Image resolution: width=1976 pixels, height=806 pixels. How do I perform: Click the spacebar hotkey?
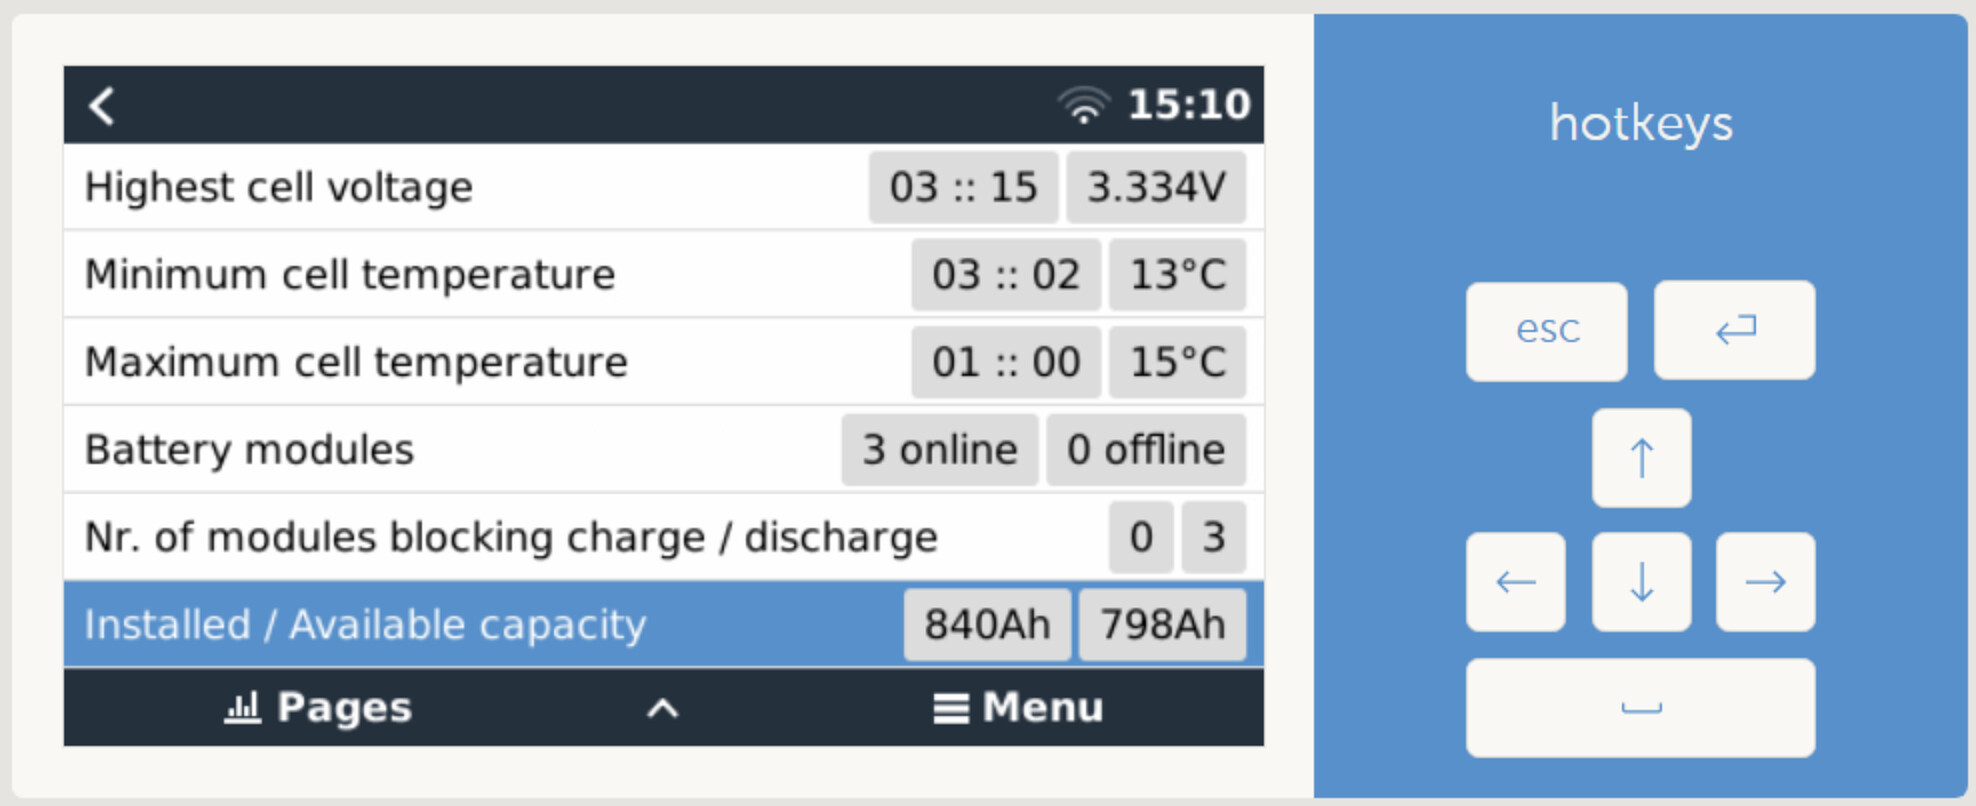pos(1640,708)
